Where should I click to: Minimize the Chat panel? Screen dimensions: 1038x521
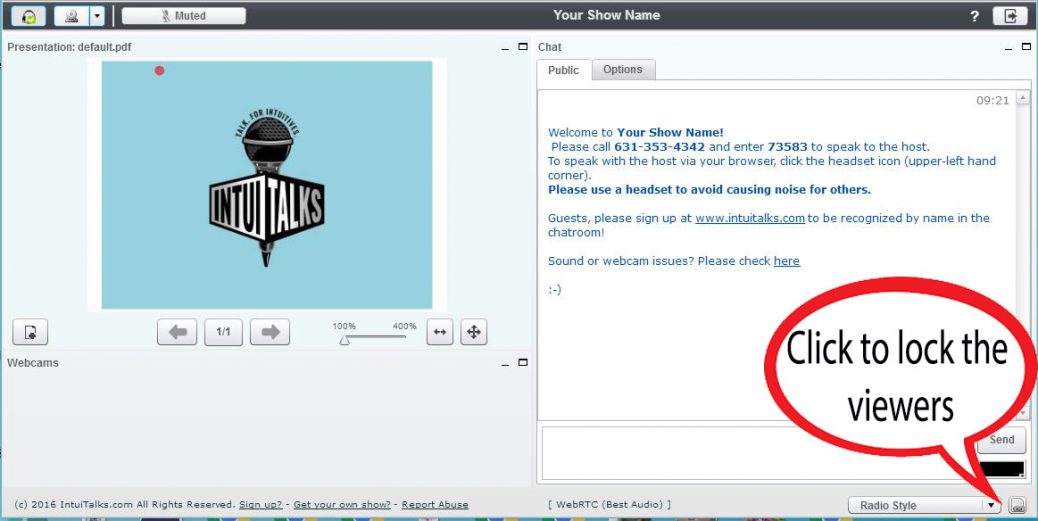(1009, 48)
